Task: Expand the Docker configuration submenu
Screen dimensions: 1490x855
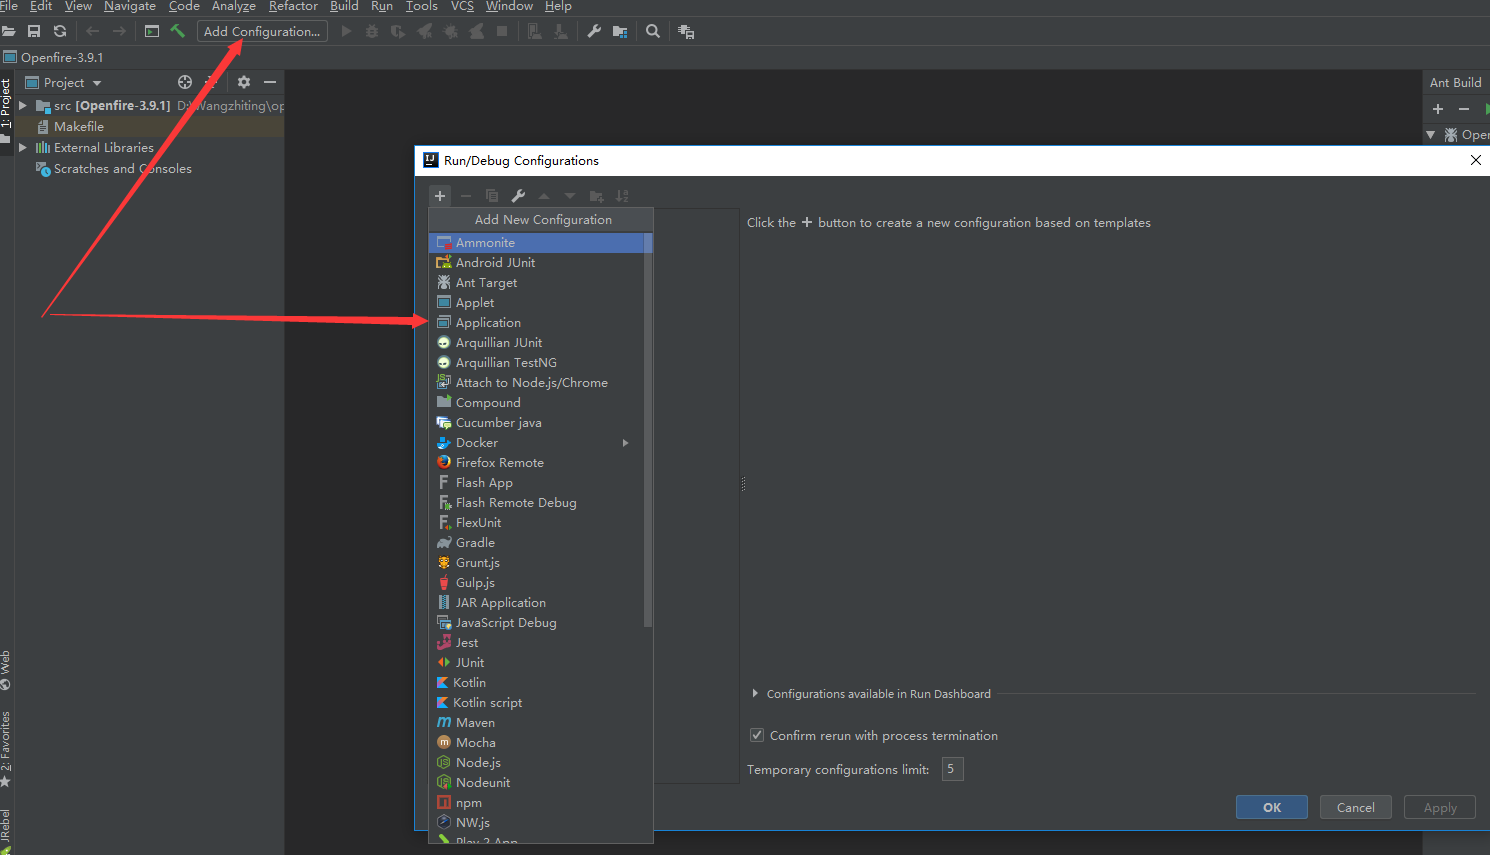Action: (625, 442)
